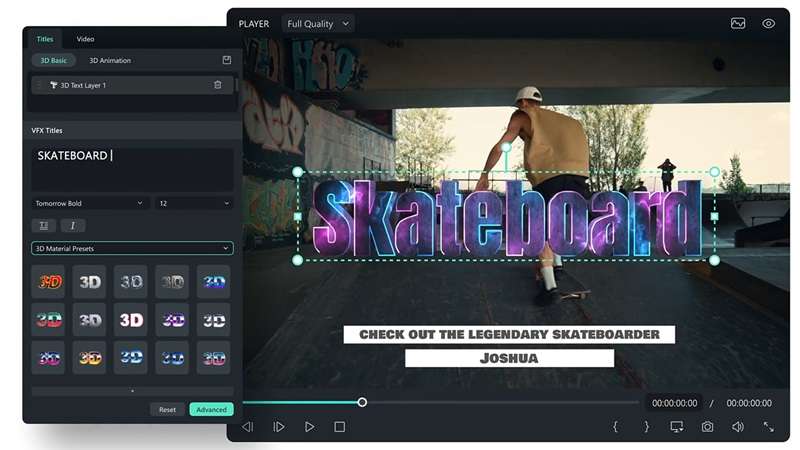The image size is (800, 450).
Task: Click the volume speaker icon
Action: point(738,427)
